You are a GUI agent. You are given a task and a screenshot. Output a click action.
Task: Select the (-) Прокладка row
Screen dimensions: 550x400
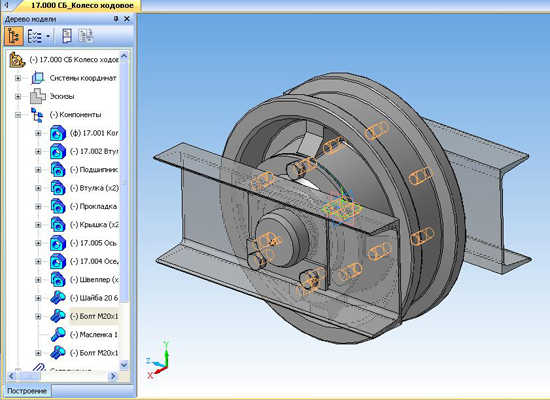(x=93, y=206)
